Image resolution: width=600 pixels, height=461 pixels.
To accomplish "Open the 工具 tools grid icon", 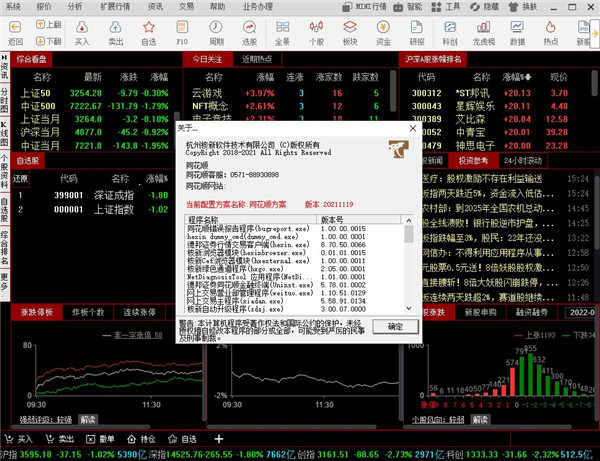I will point(436,7).
